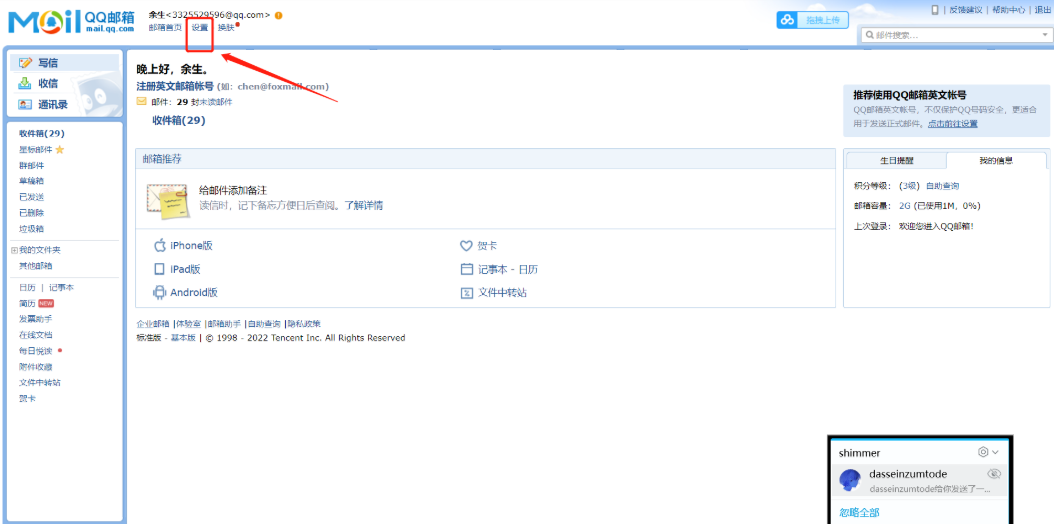
Task: Click the Apple icon for iPhone版
Action: tap(159, 245)
